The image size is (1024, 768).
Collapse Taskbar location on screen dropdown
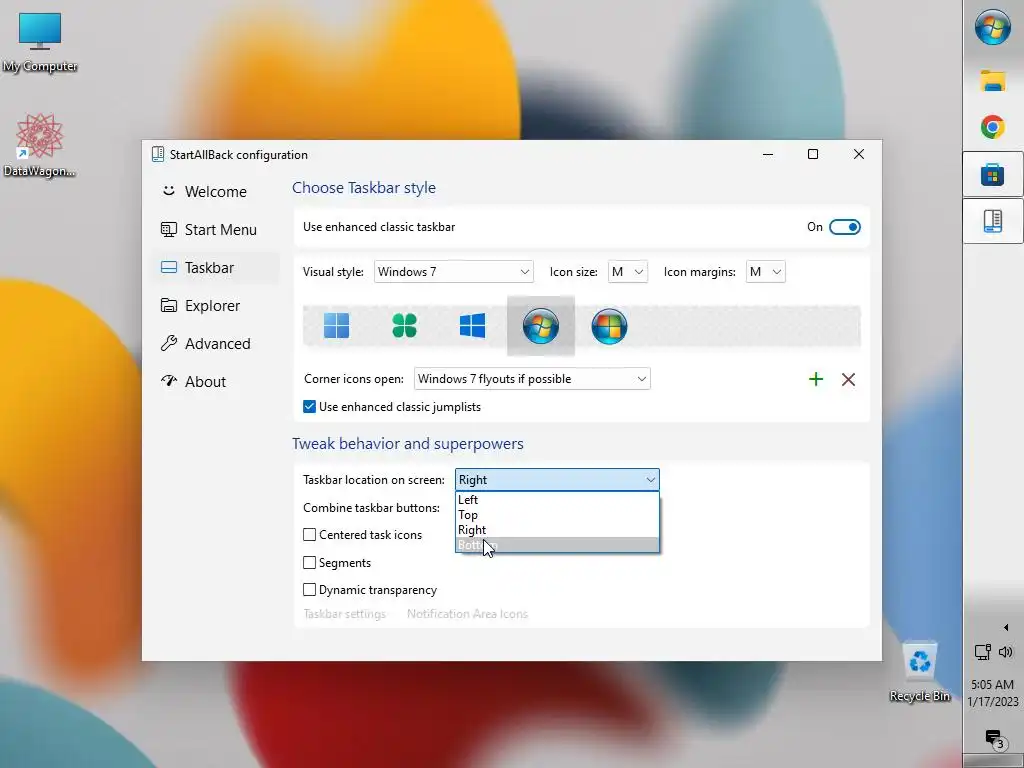click(557, 479)
